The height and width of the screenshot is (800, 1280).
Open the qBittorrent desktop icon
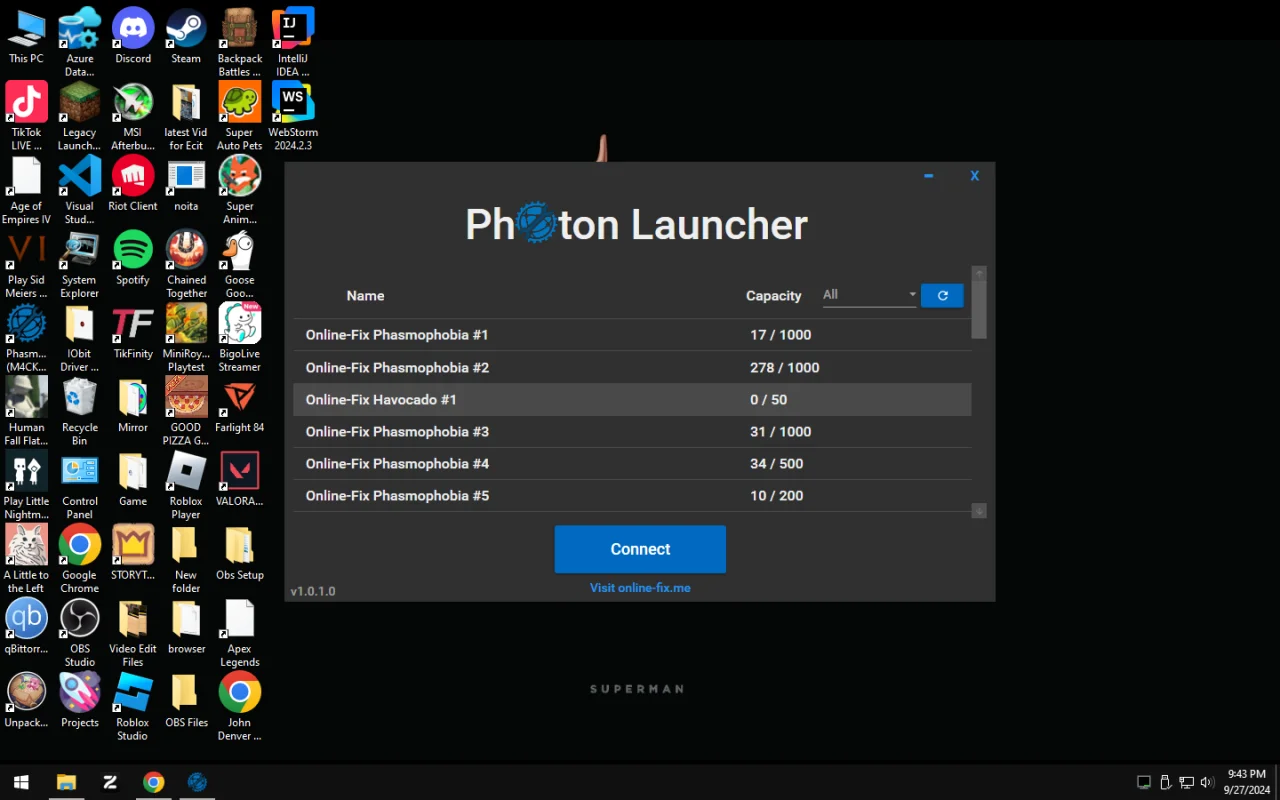26,628
